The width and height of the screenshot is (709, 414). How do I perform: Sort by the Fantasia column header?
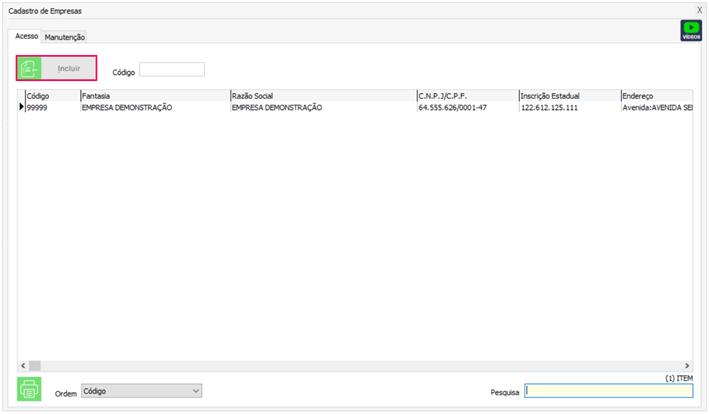[154, 96]
